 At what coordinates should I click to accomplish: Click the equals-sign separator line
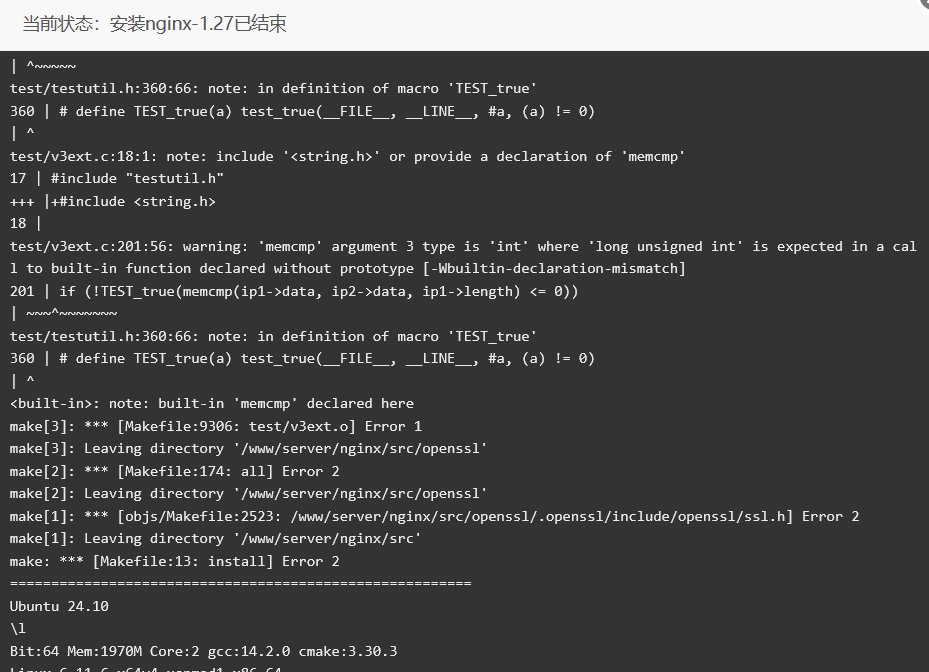(241, 584)
